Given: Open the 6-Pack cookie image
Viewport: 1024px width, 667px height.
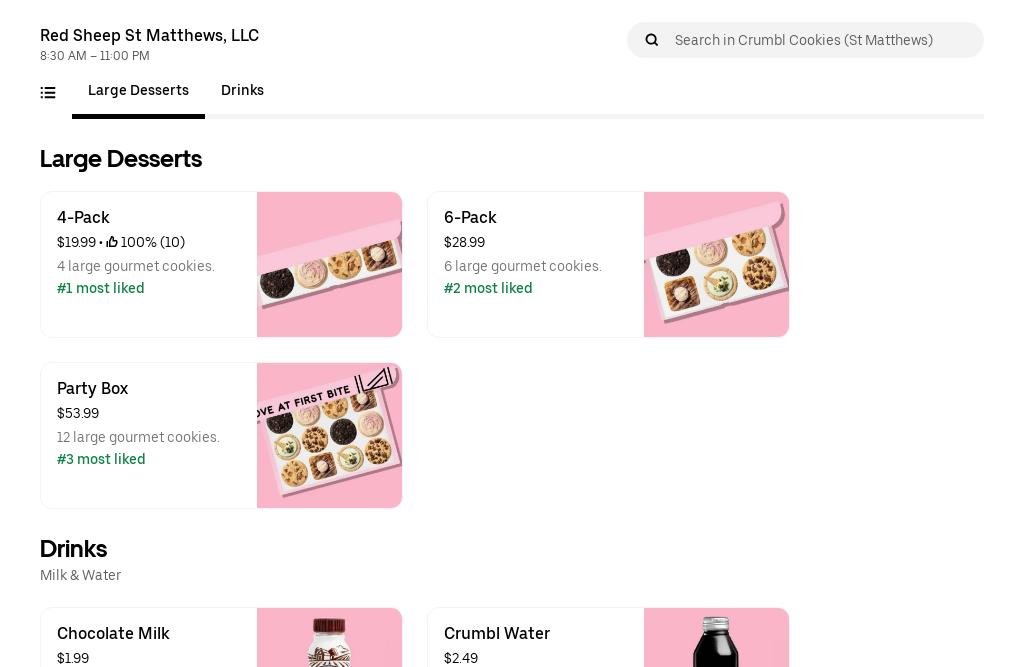Looking at the screenshot, I should pos(716,265).
